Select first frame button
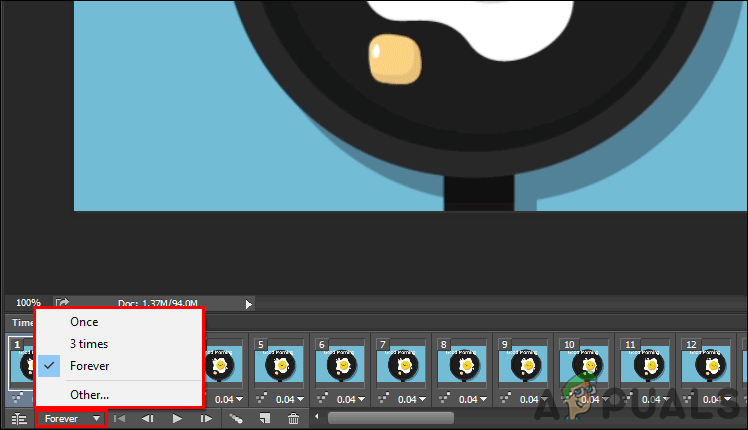 click(x=119, y=419)
